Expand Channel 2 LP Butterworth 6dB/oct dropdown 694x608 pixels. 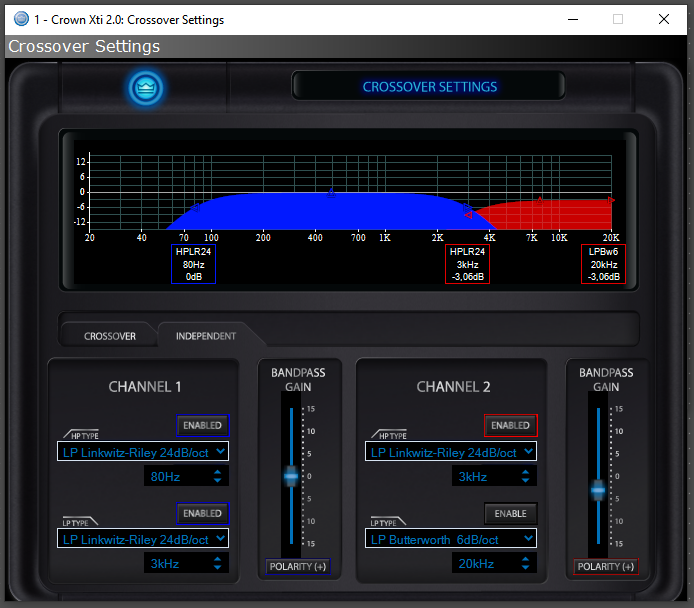pos(450,539)
